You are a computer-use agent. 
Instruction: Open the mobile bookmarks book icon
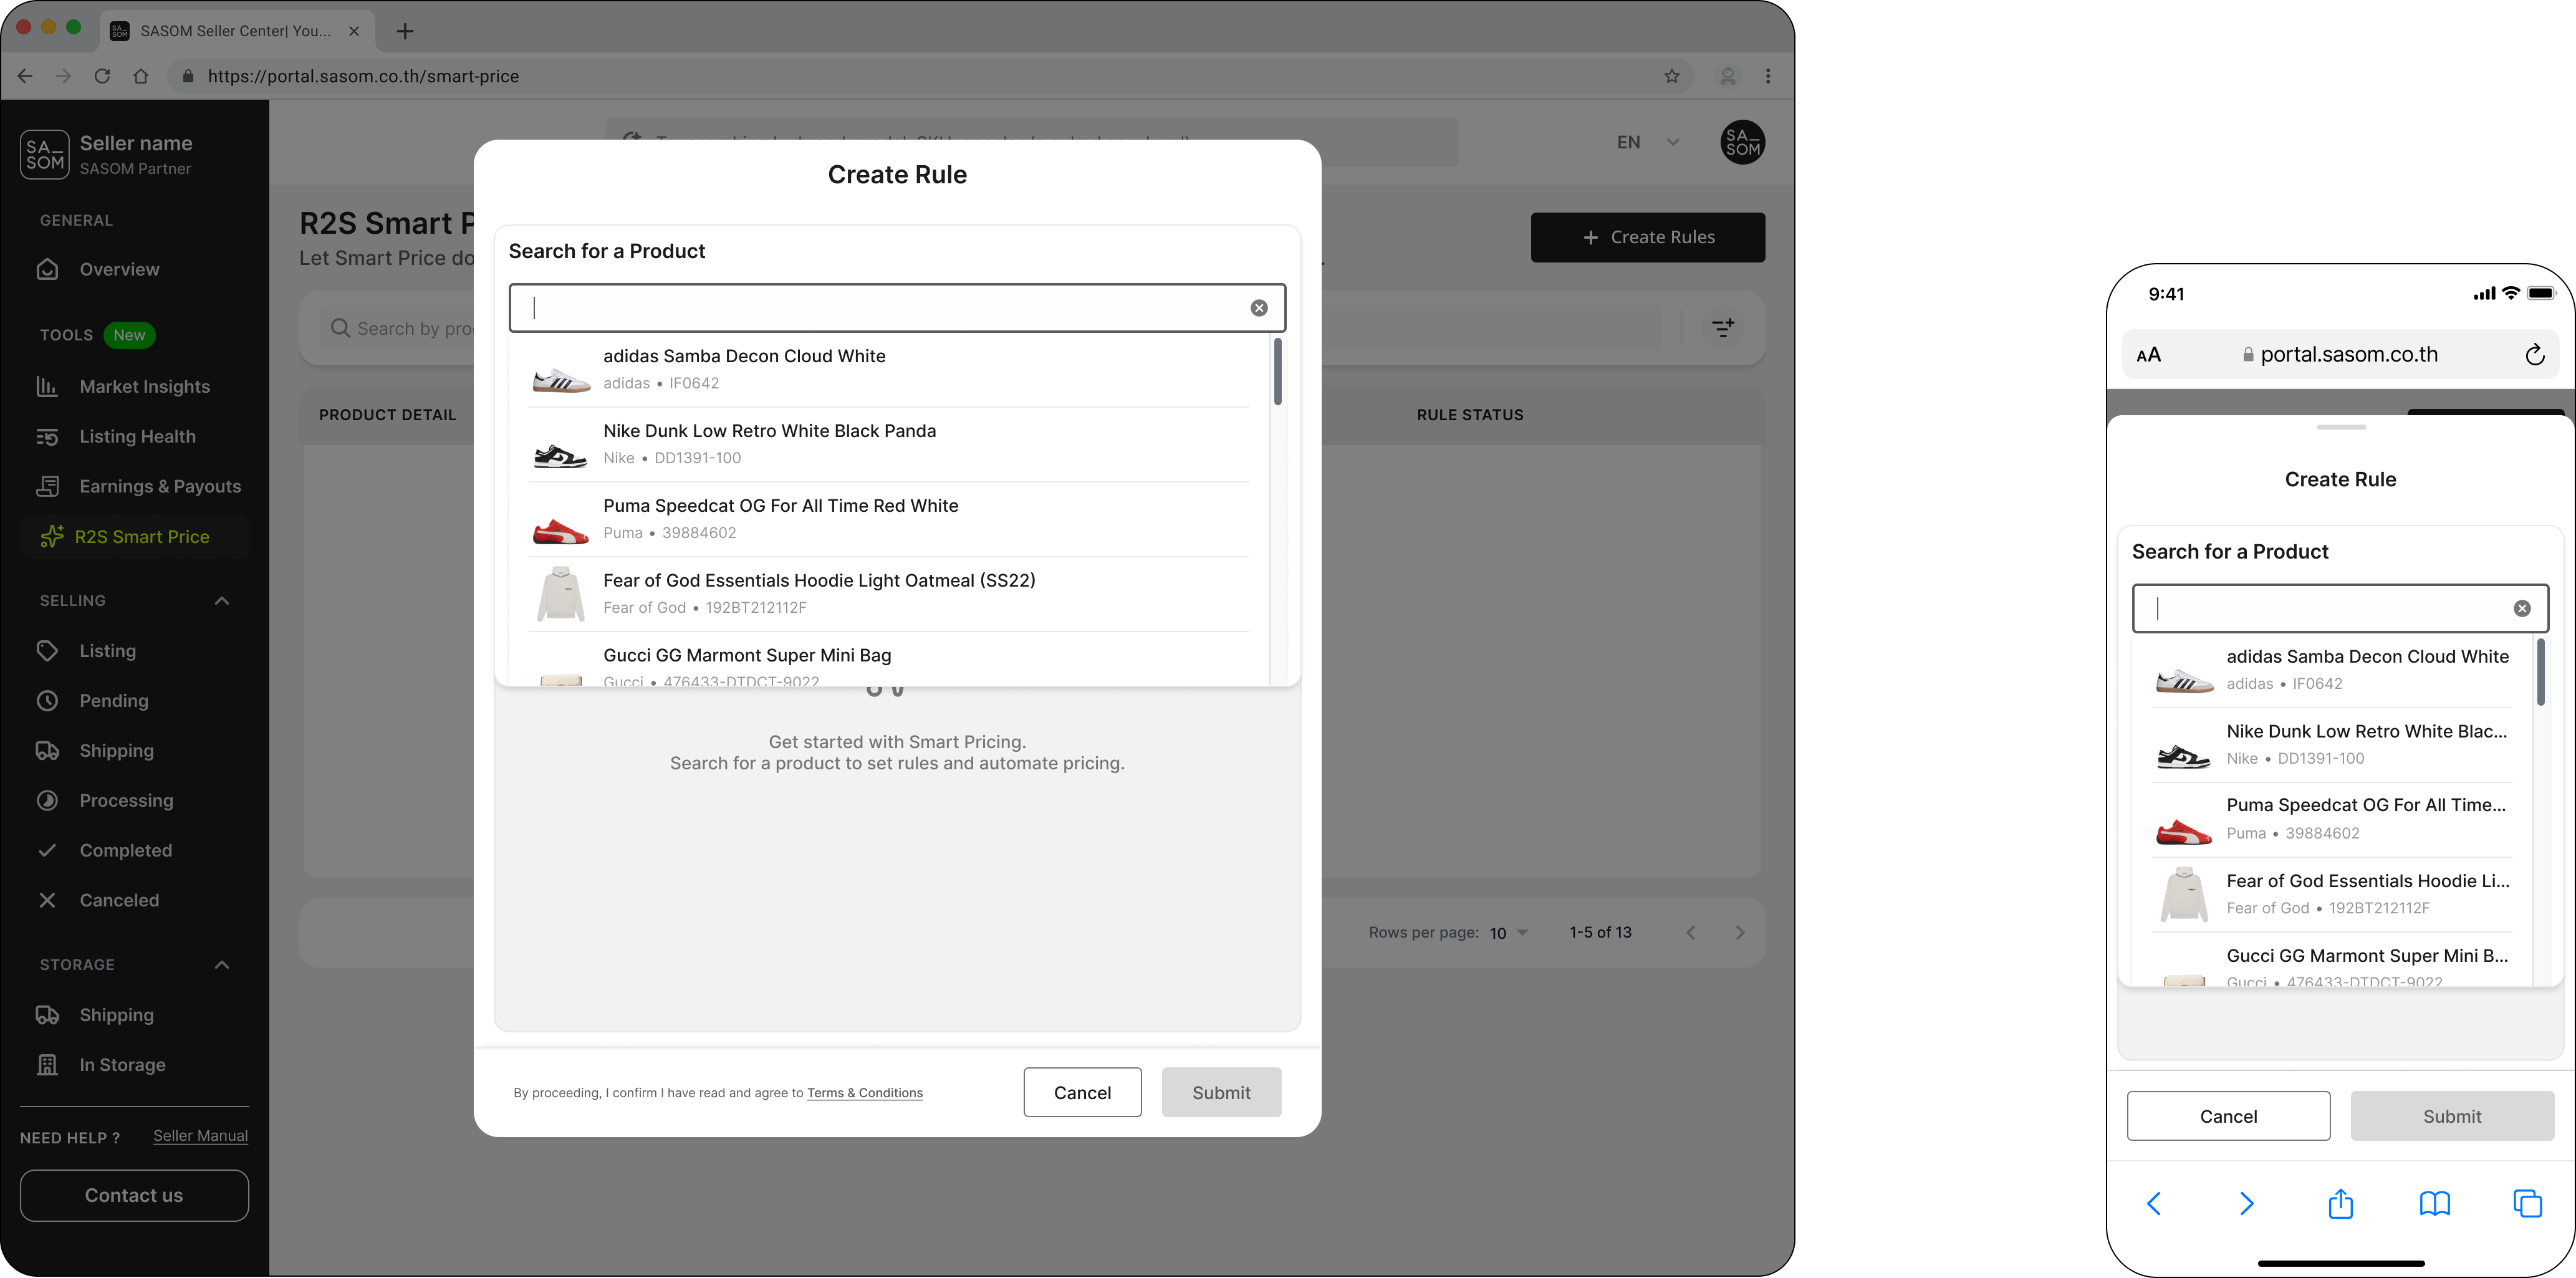[2434, 1203]
